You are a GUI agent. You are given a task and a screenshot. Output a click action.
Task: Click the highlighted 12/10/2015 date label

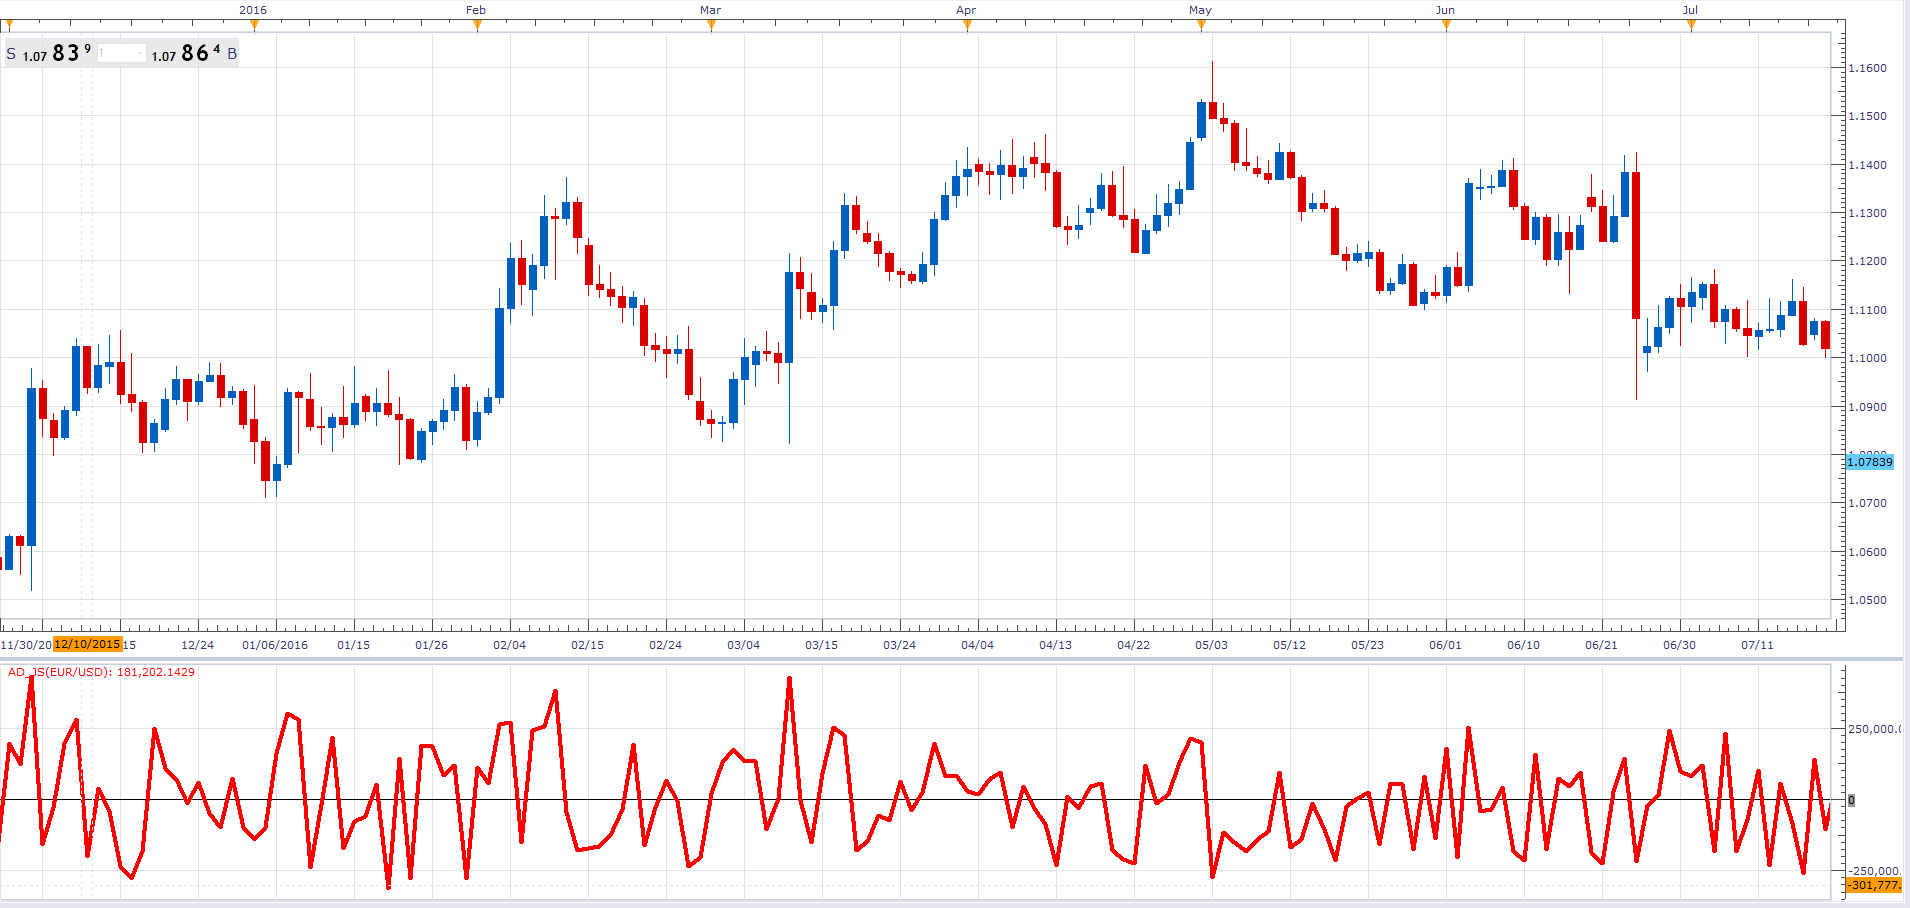coord(88,644)
